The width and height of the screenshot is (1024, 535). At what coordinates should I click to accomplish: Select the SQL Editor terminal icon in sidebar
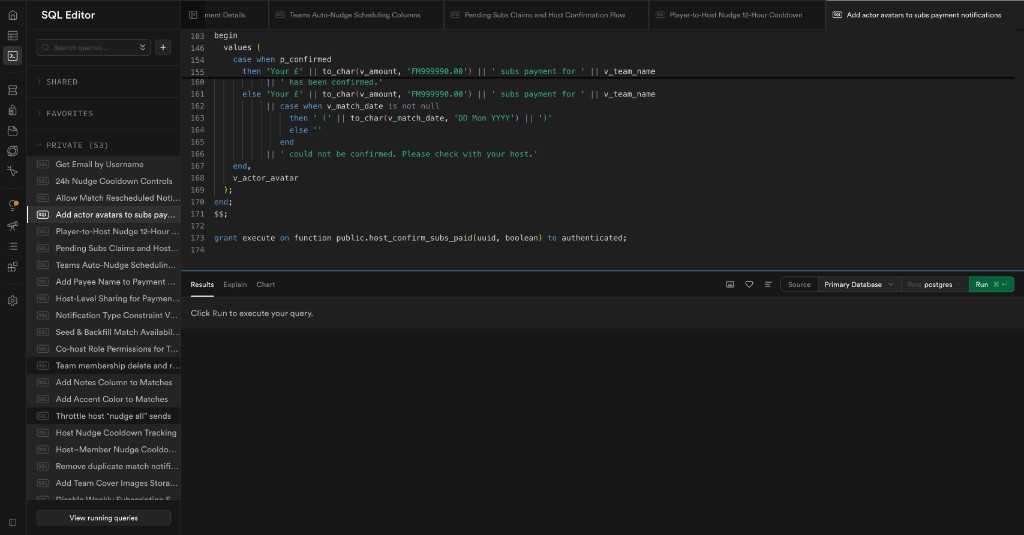(12, 56)
